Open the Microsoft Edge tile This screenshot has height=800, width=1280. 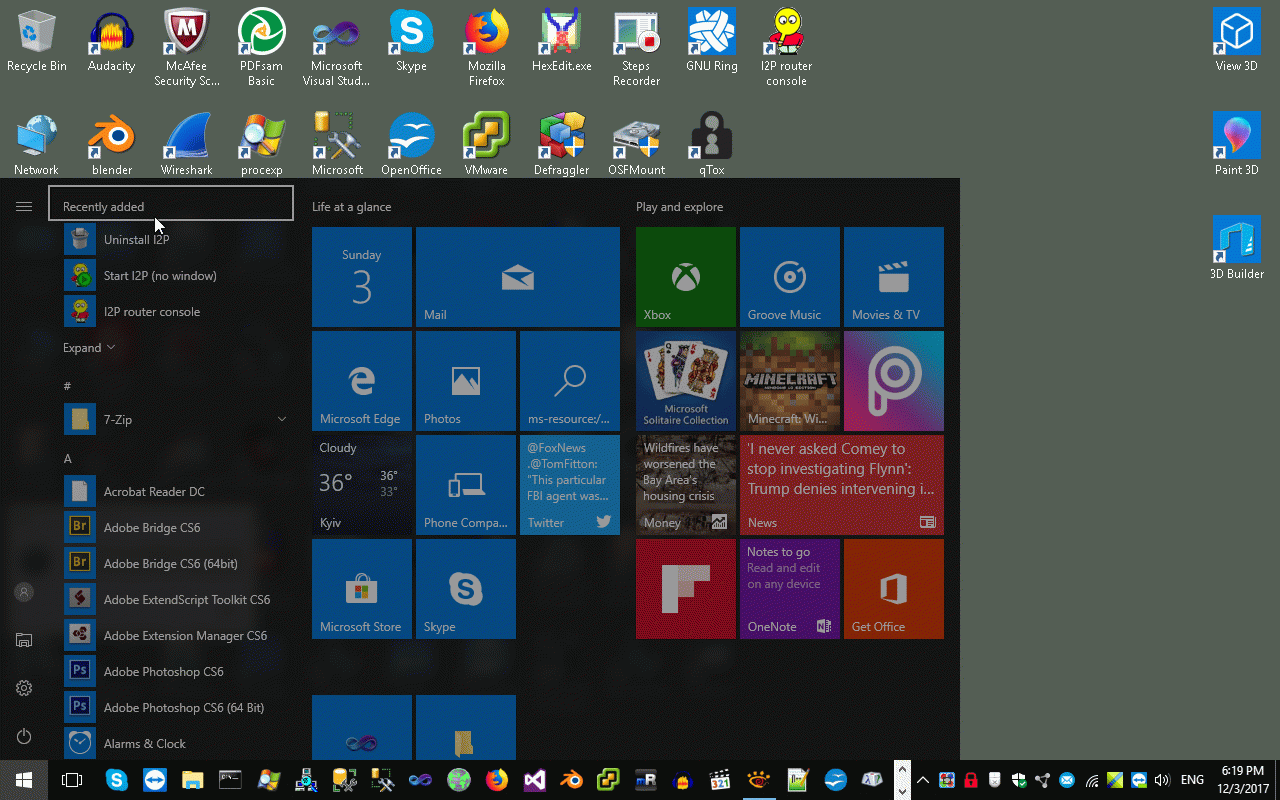pos(362,381)
